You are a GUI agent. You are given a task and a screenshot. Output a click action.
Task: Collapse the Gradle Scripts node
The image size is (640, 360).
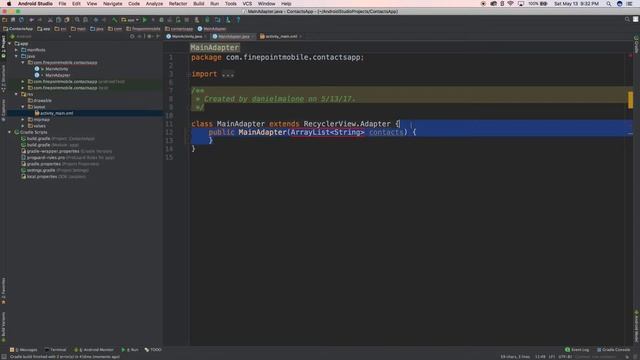10,132
